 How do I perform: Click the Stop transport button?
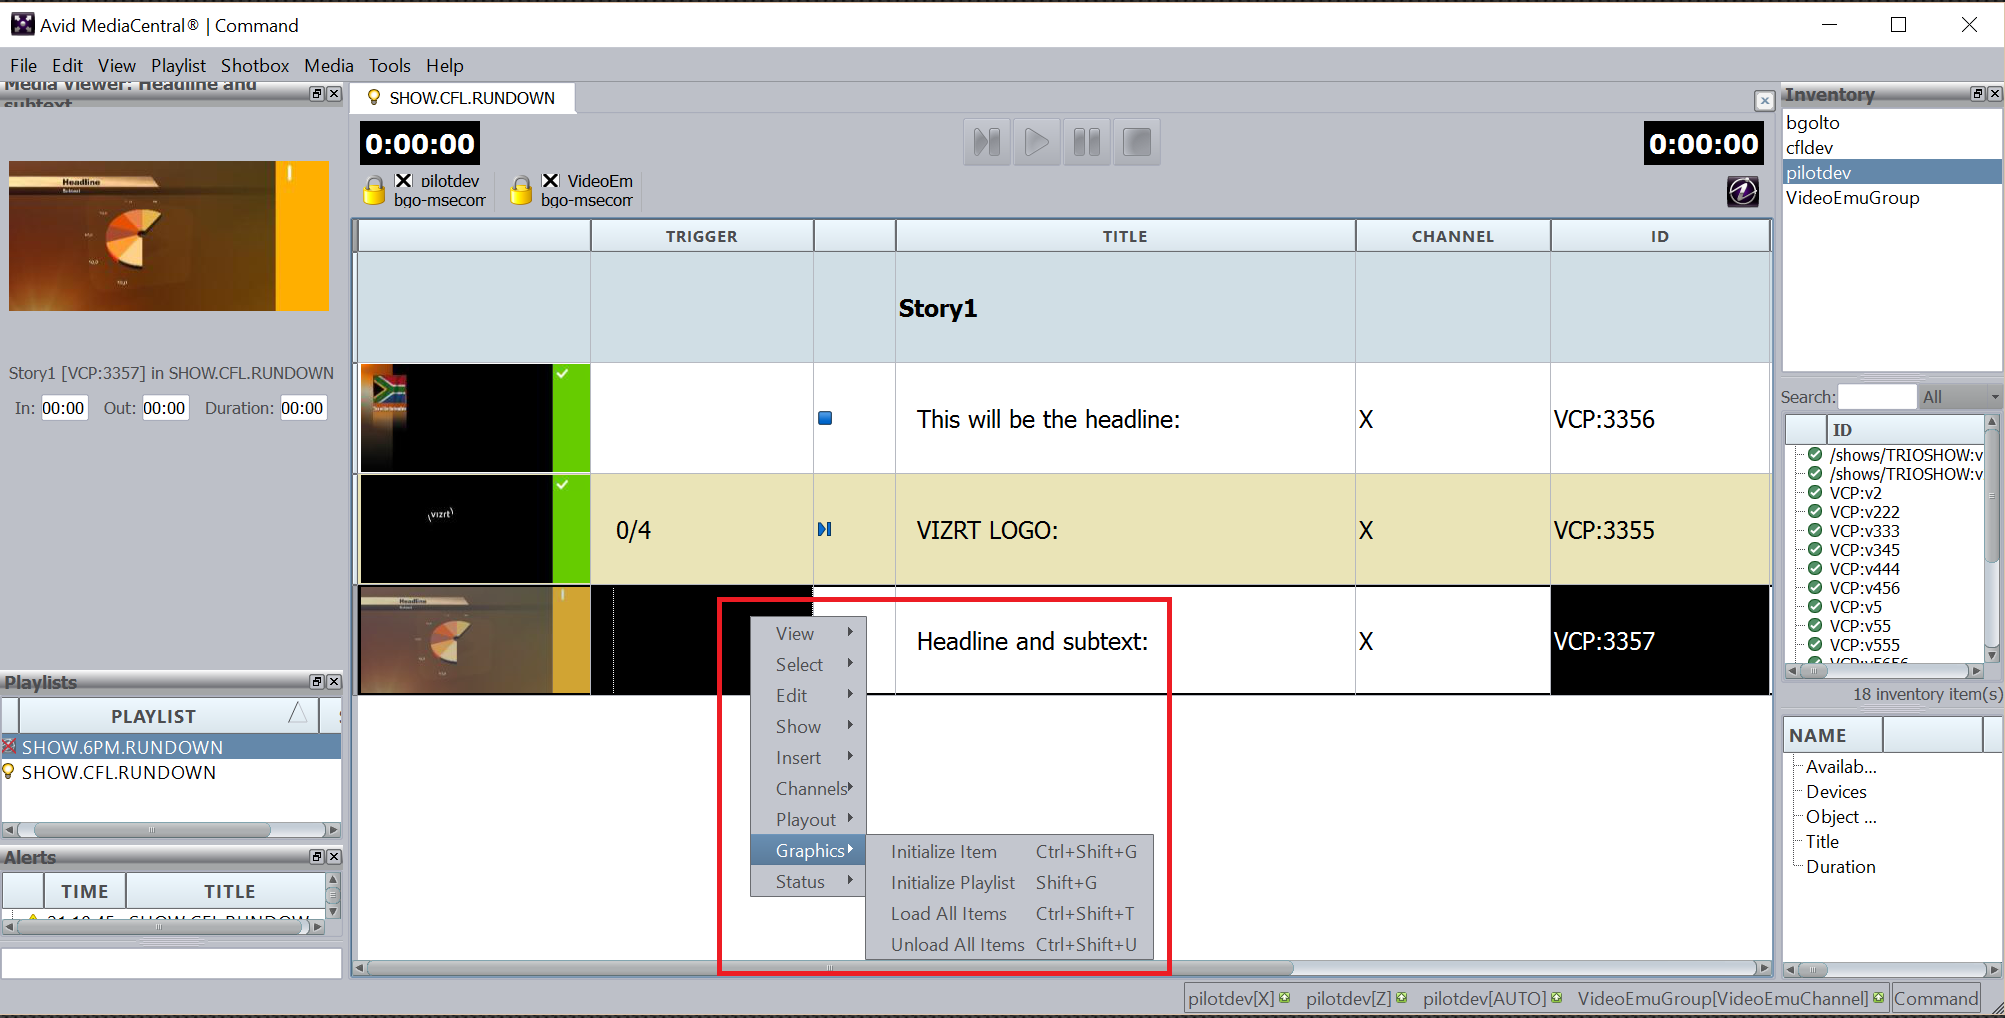click(x=1137, y=142)
